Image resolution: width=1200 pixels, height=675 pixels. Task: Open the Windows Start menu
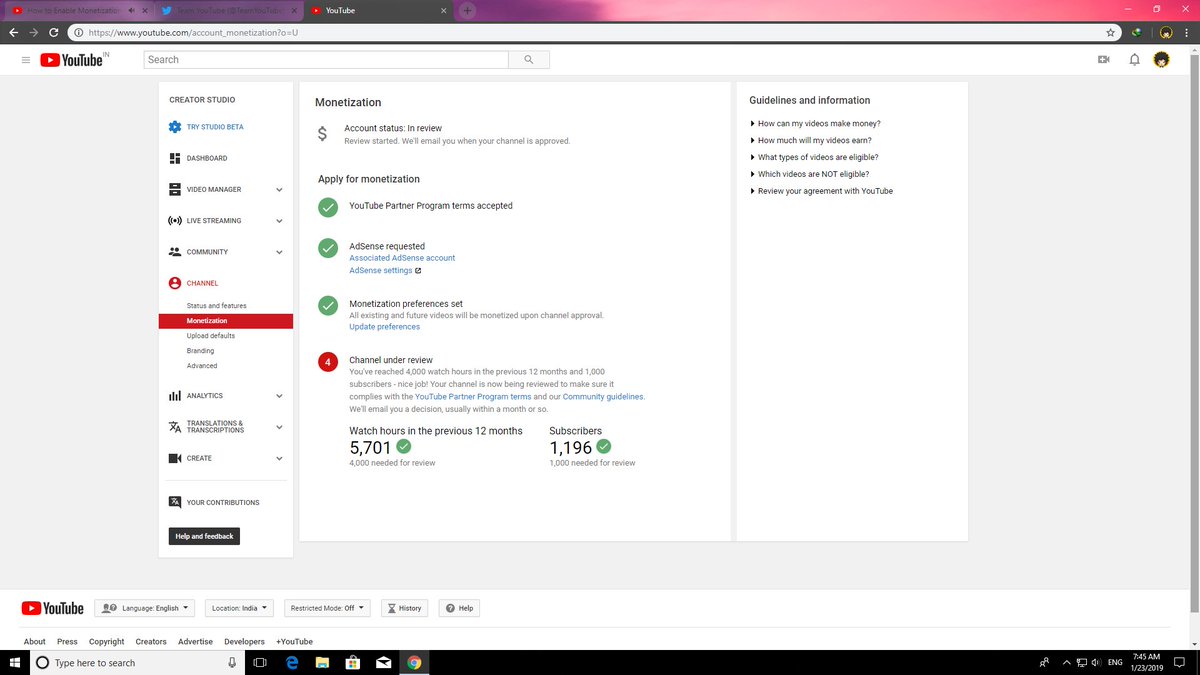14,662
